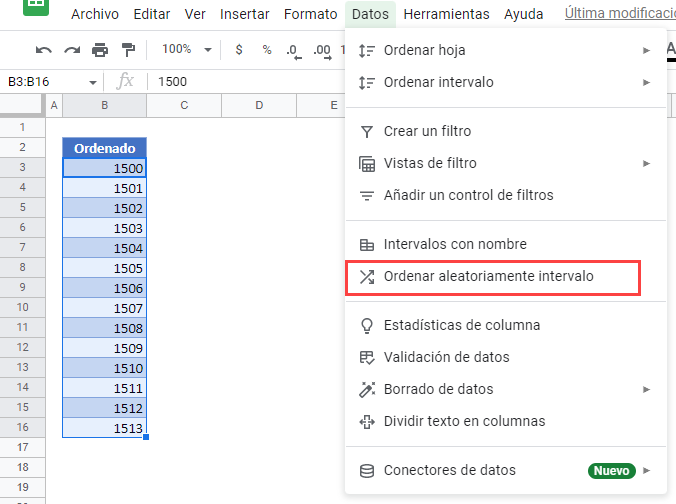Open the name box dropdown arrow
Image resolution: width=676 pixels, height=504 pixels.
click(93, 82)
